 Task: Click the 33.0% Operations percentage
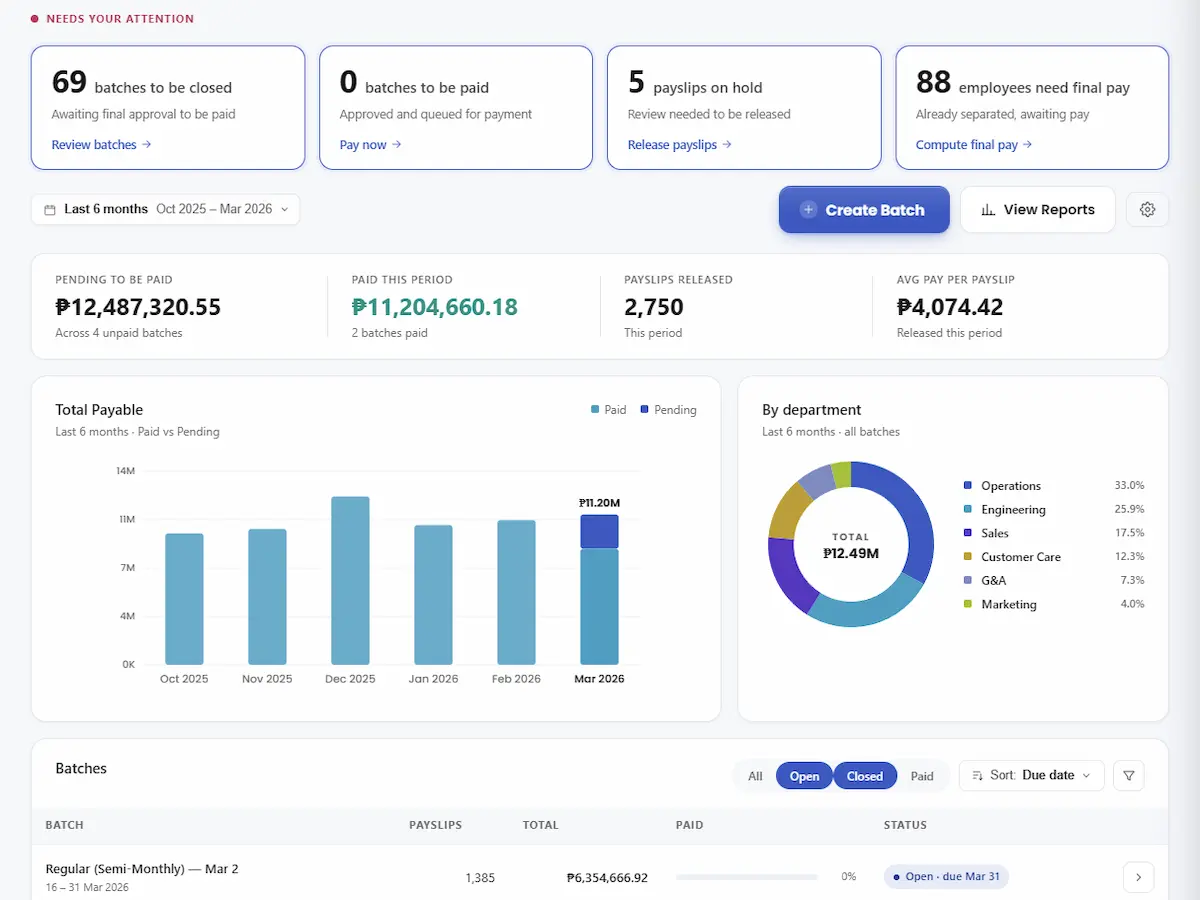(1129, 485)
